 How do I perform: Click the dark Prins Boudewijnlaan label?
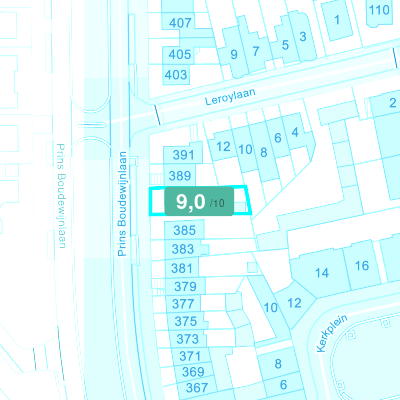pos(123,204)
